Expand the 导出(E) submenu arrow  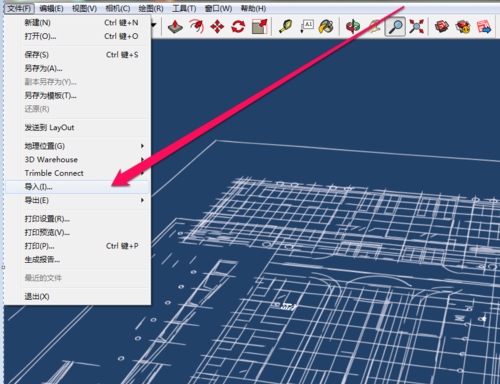point(142,200)
